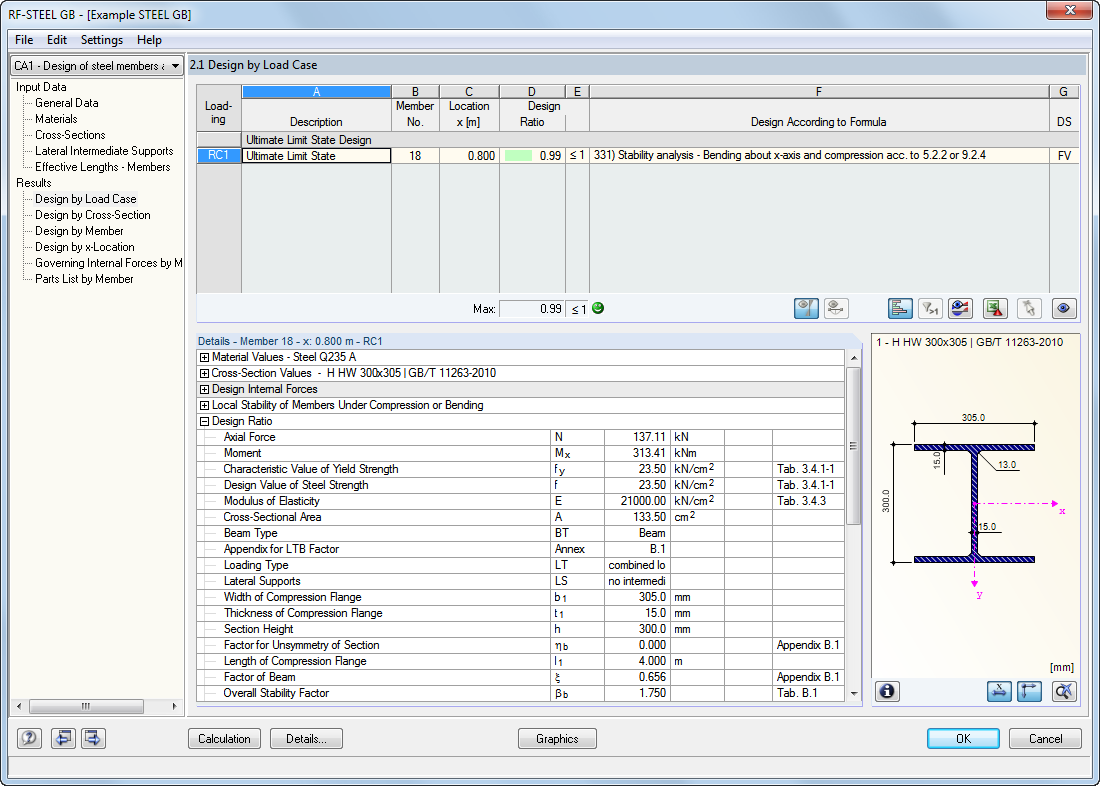Select Design by Load Case result

tap(86, 199)
